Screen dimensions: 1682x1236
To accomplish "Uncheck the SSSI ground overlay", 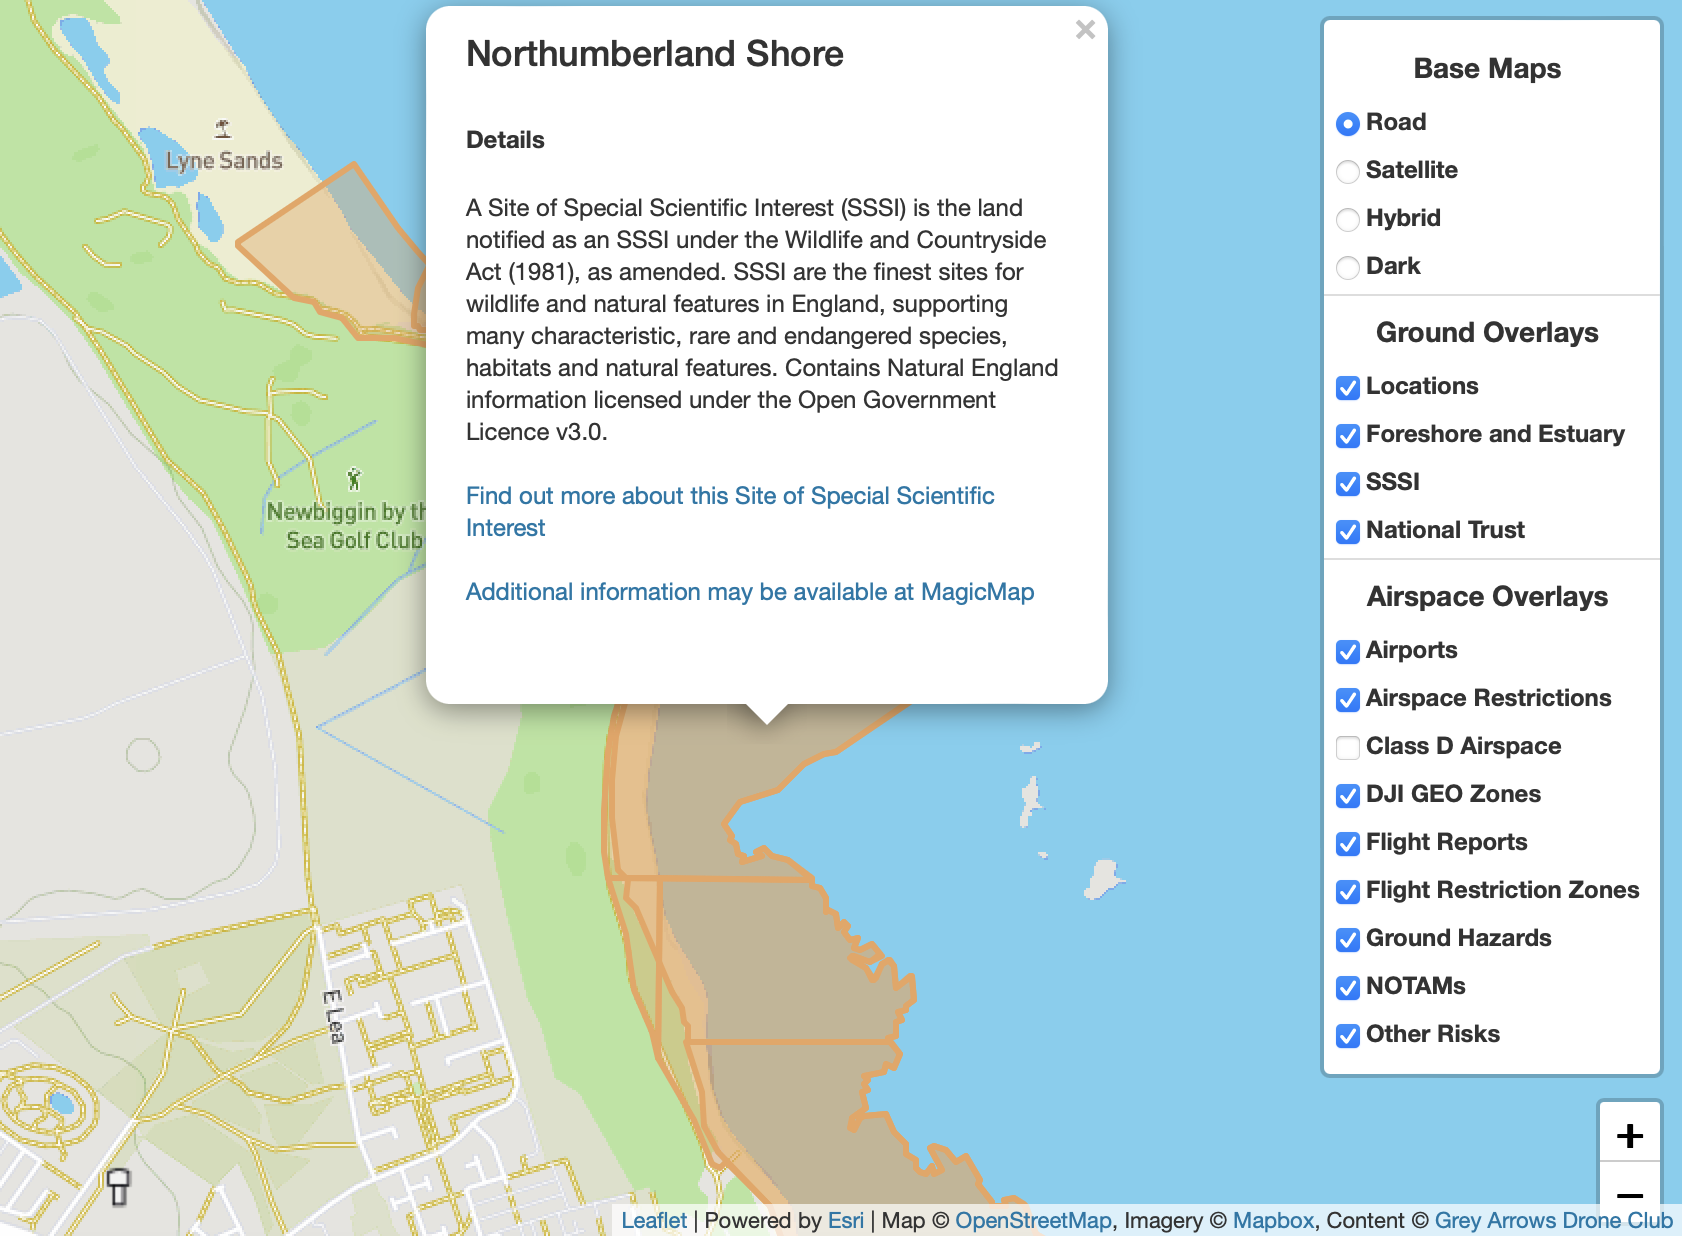I will [1348, 483].
